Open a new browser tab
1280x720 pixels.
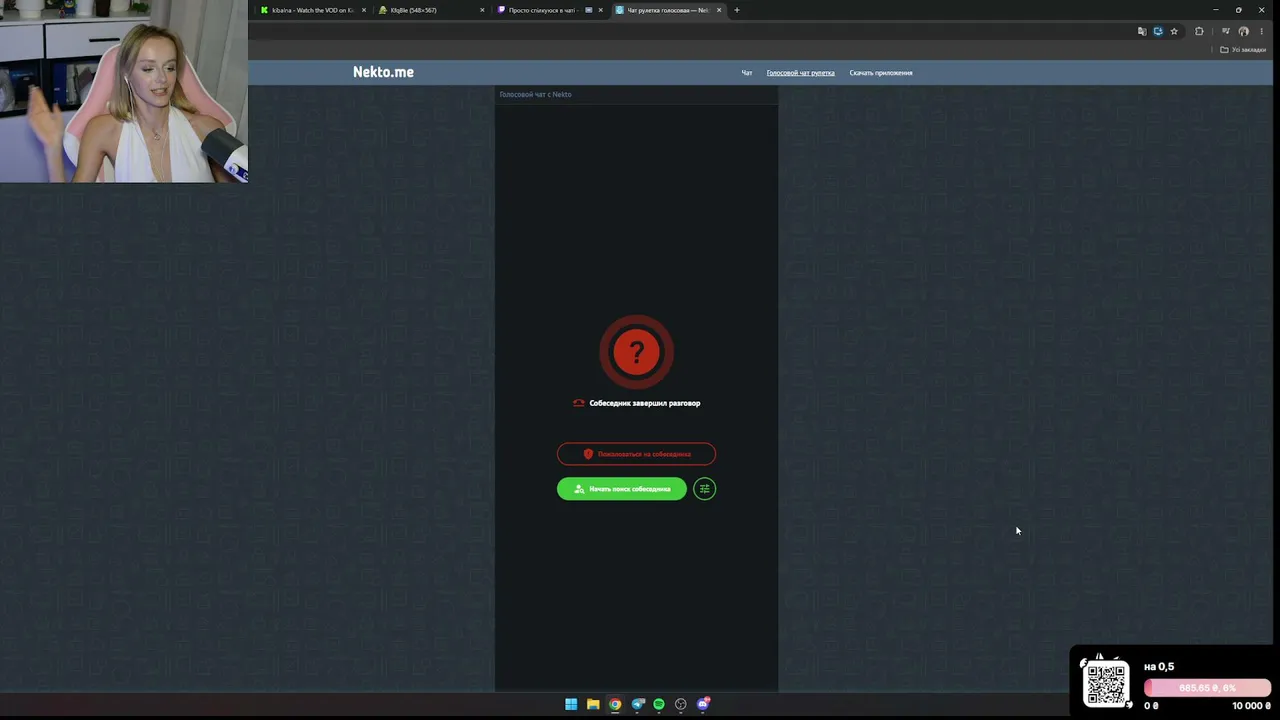(x=737, y=10)
